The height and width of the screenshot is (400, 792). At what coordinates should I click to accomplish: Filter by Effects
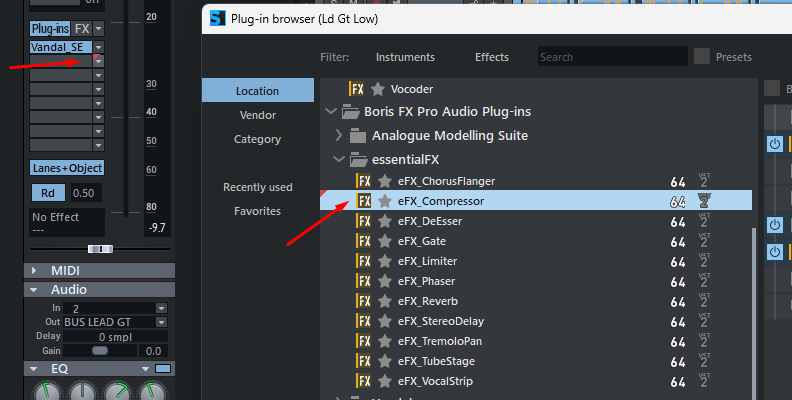click(491, 57)
